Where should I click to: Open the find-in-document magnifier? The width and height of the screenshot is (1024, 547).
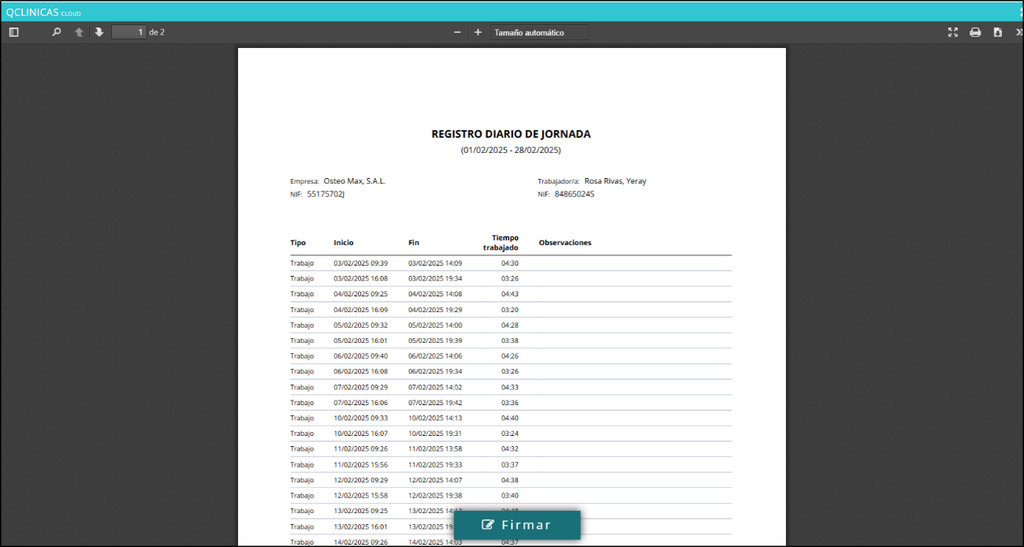pyautogui.click(x=57, y=32)
